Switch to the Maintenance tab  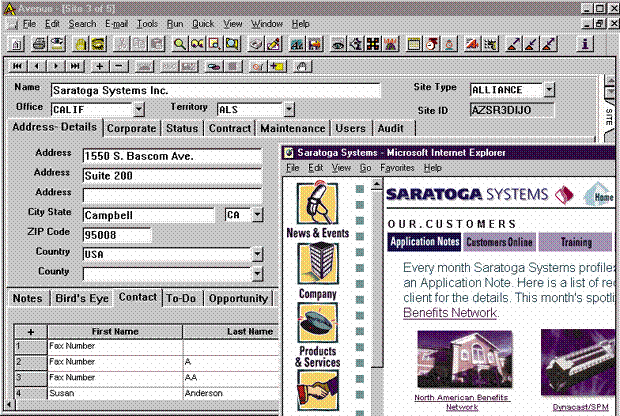(293, 129)
